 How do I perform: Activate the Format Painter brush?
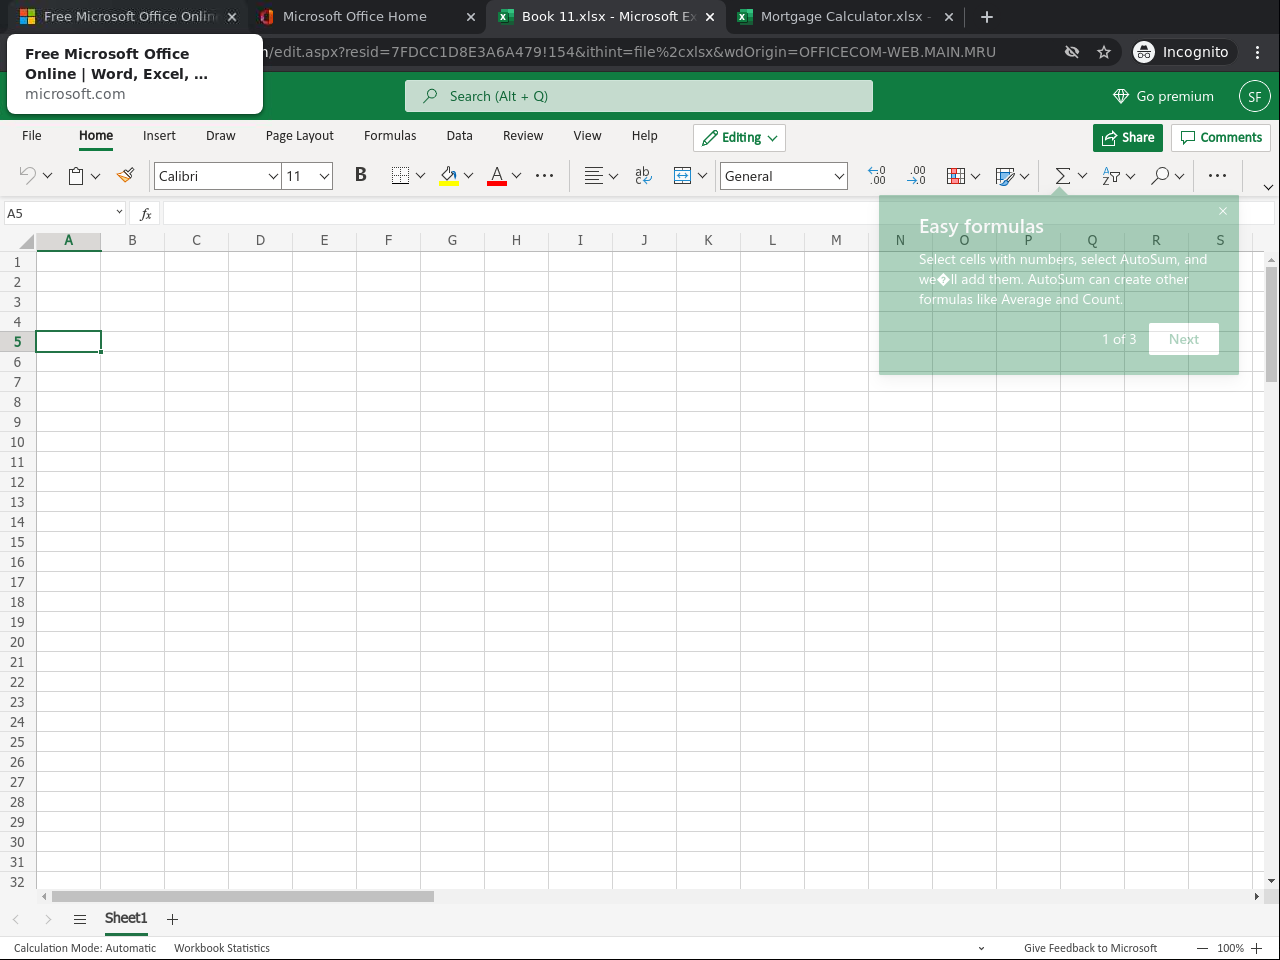pyautogui.click(x=126, y=176)
